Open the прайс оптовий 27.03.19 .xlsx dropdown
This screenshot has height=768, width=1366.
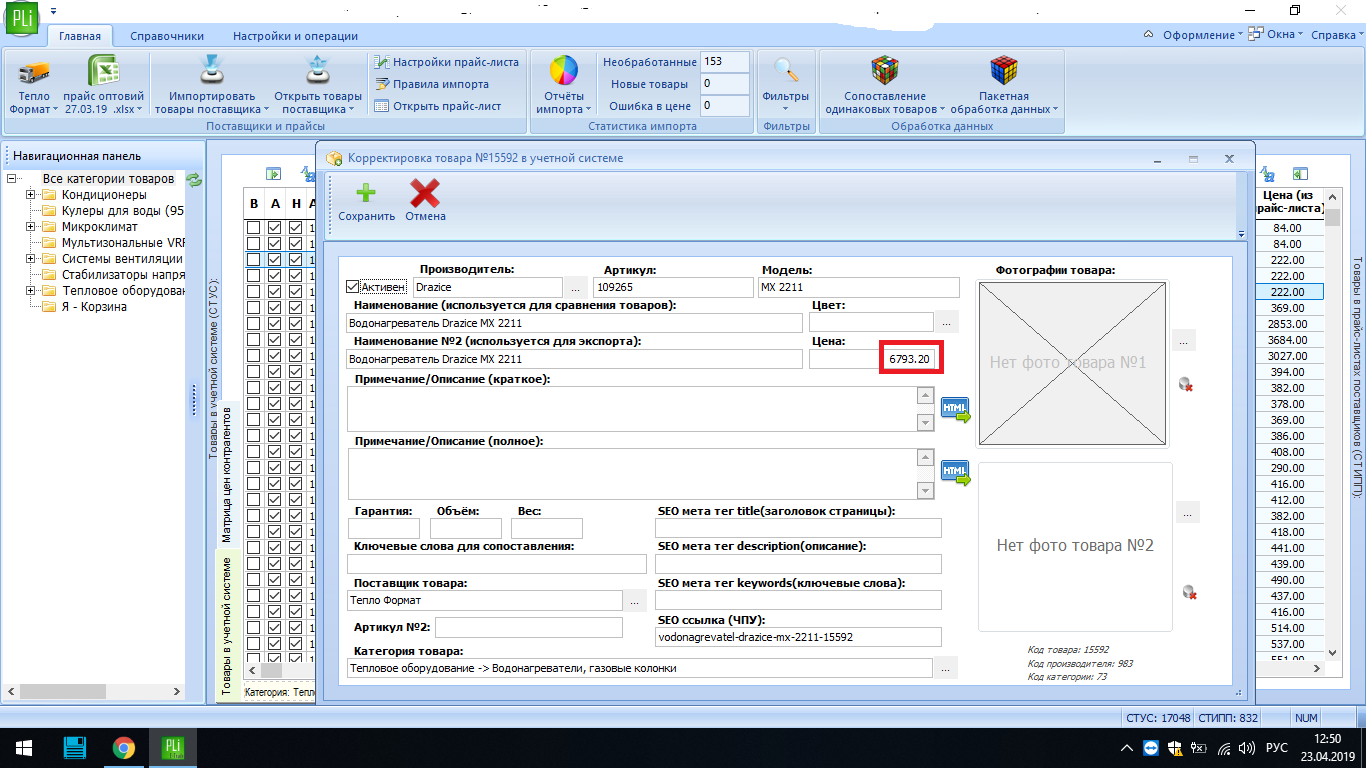pos(103,84)
